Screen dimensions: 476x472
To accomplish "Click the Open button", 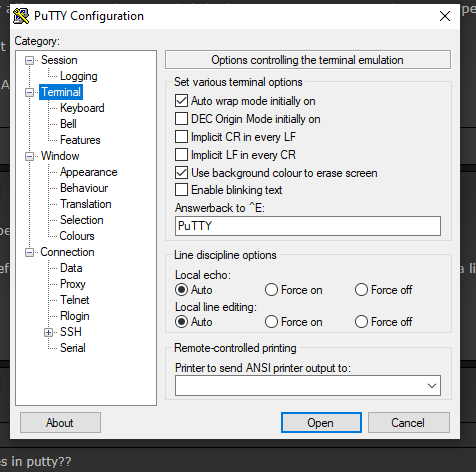I will coord(321,423).
